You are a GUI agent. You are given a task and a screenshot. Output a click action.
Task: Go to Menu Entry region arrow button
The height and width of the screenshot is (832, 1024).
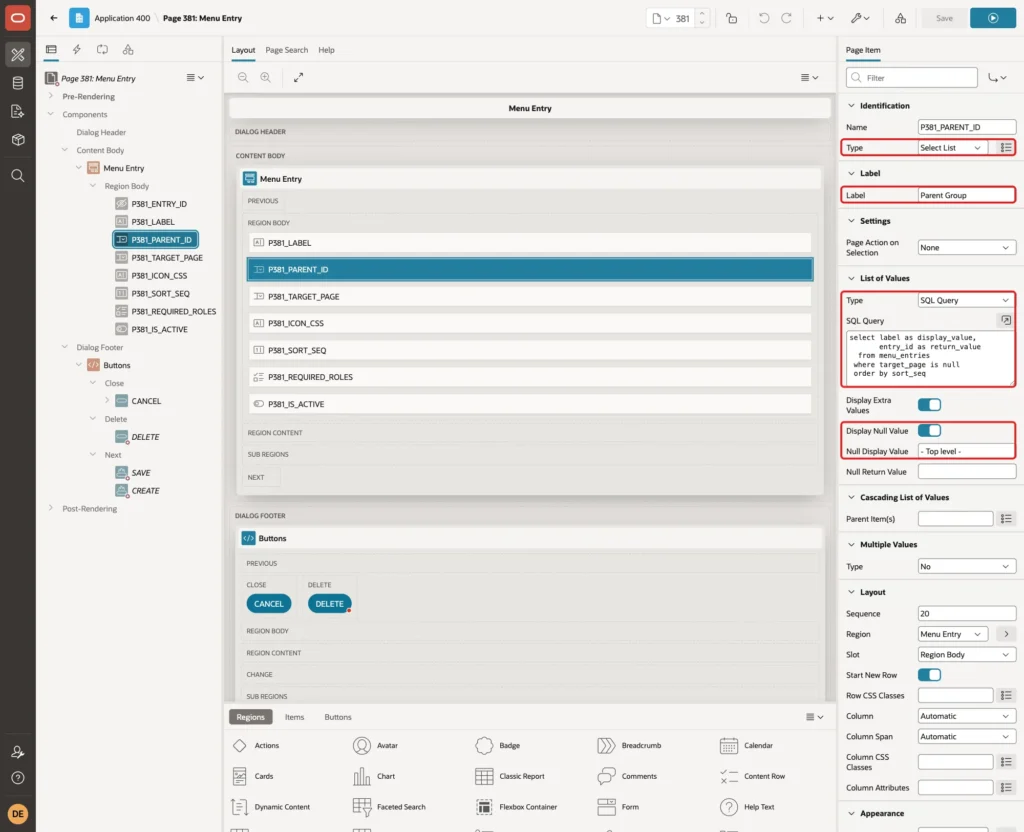click(1006, 634)
